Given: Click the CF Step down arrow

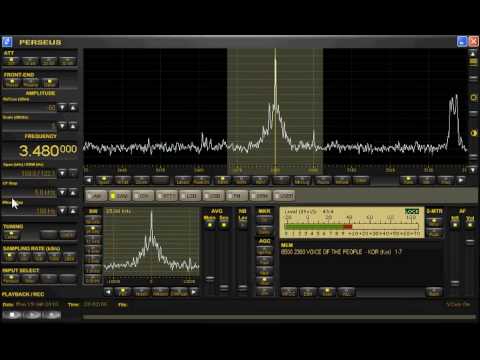Looking at the screenshot, I should [62, 192].
